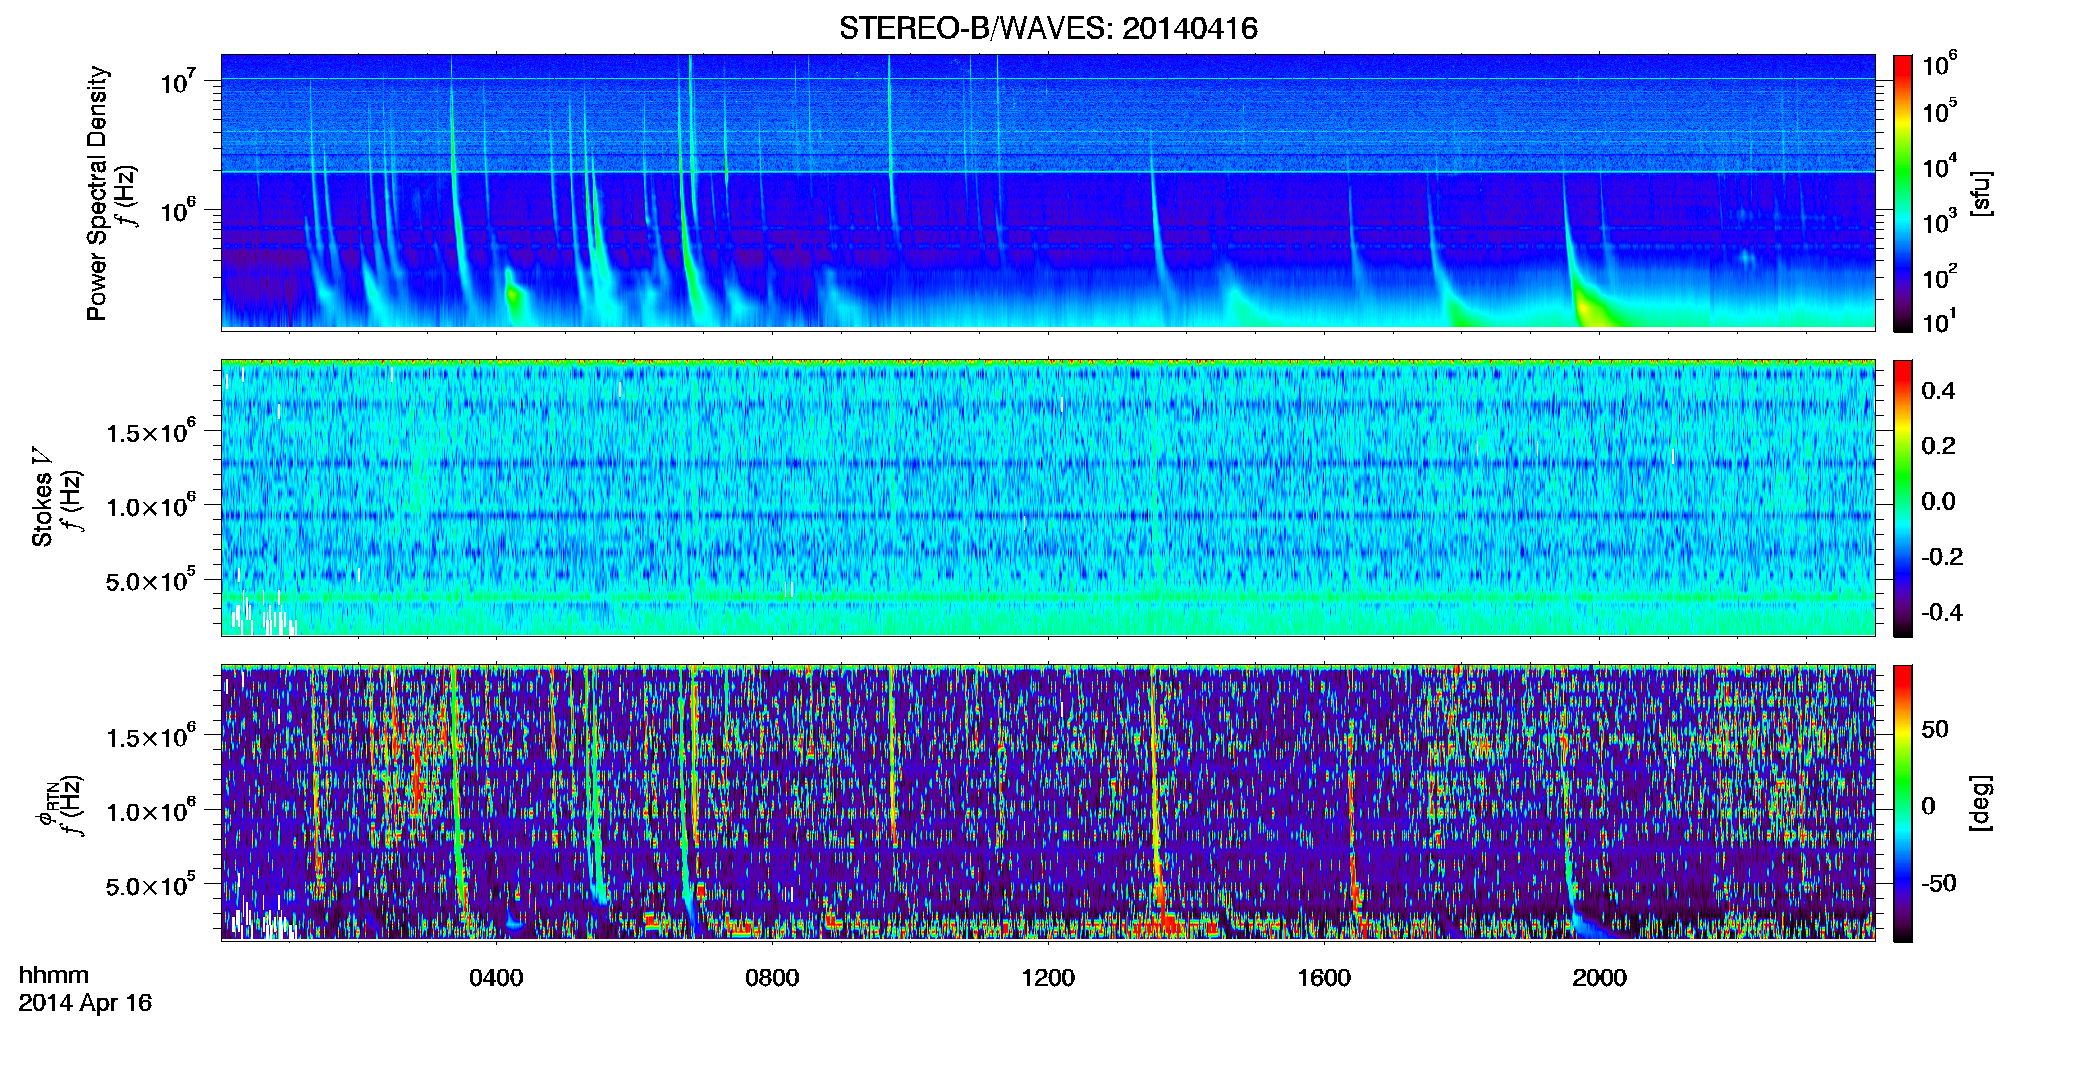Select the 2000 time tick label

[1600, 978]
